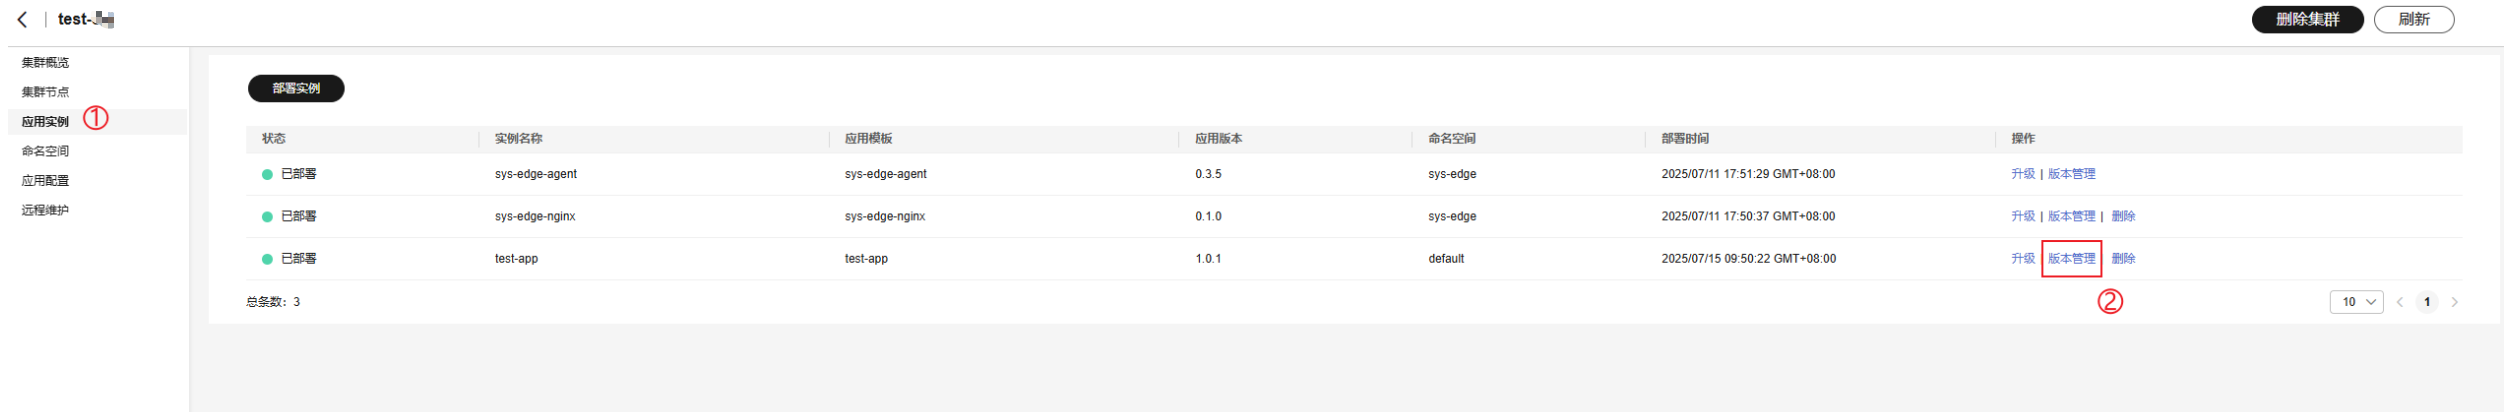The width and height of the screenshot is (2507, 413).
Task: Click the back arrow icon
Action: coord(23,20)
